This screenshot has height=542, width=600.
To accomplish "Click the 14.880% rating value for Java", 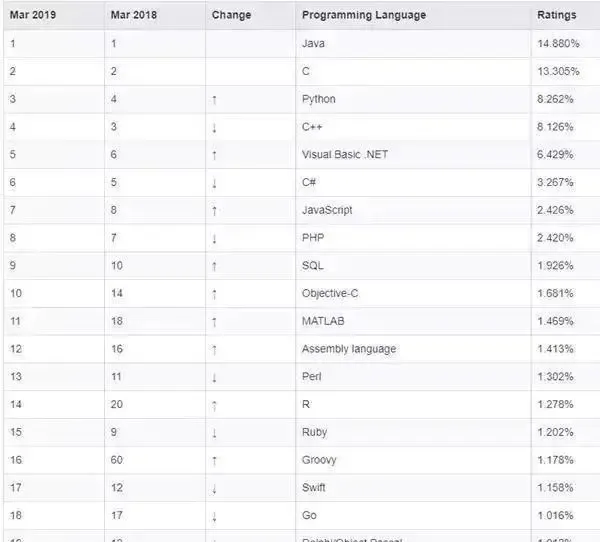I will tap(555, 44).
